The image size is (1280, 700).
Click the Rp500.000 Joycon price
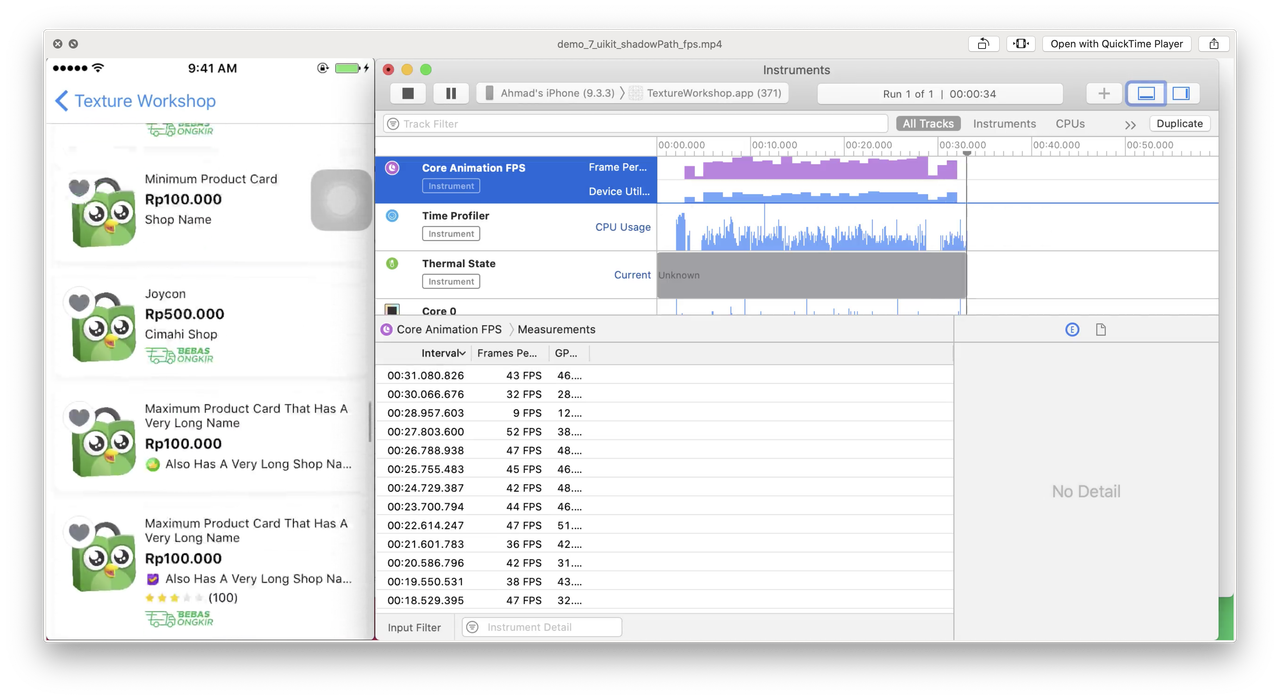pyautogui.click(x=185, y=314)
